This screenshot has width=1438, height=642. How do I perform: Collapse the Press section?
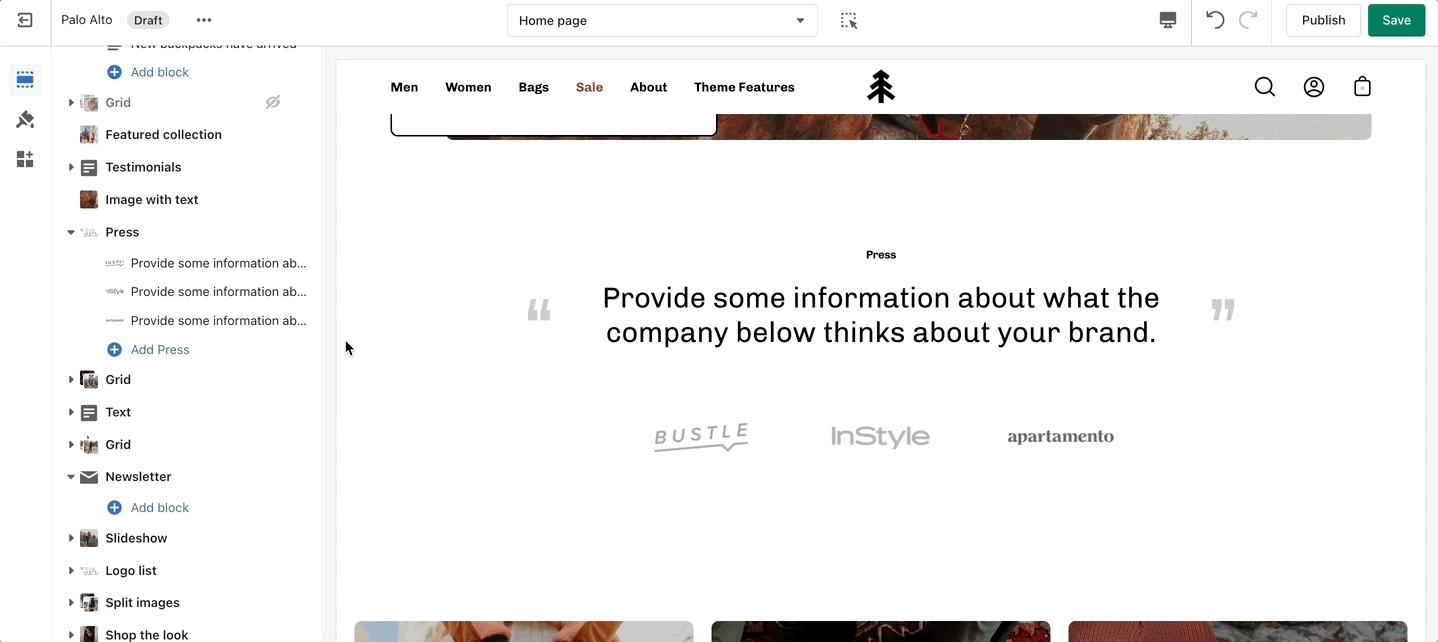[71, 232]
